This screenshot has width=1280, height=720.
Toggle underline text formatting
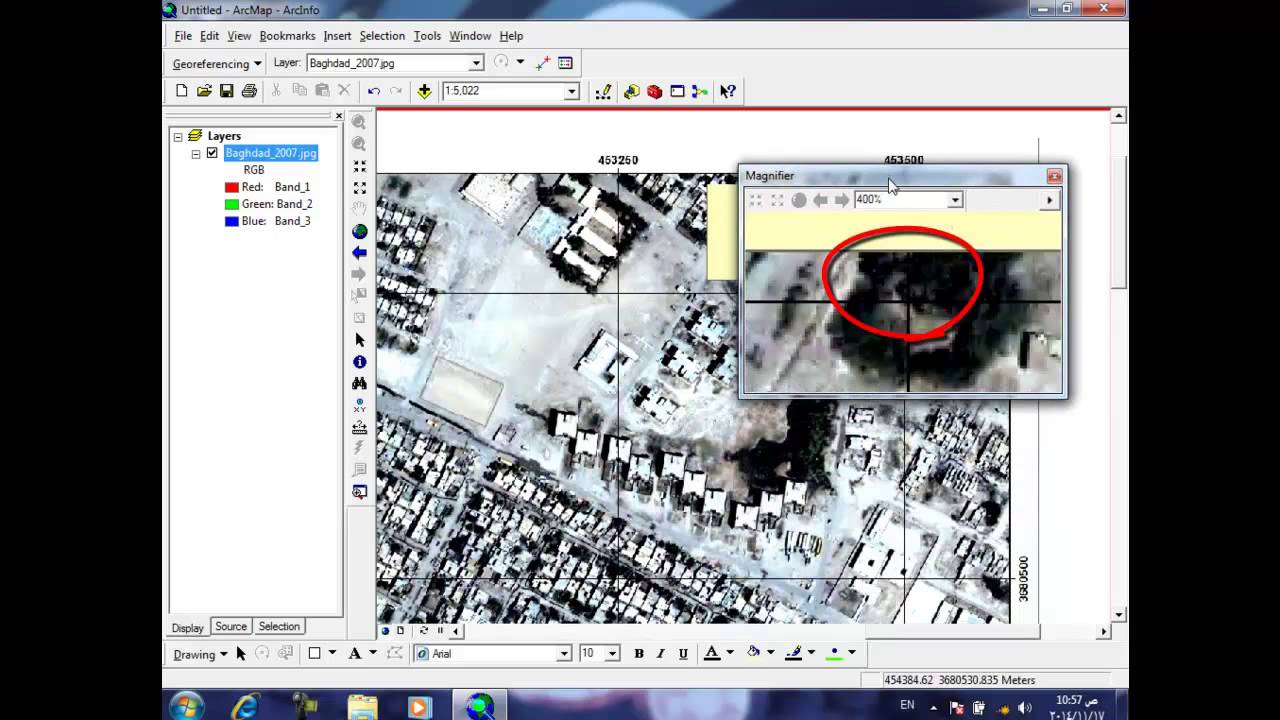point(683,654)
